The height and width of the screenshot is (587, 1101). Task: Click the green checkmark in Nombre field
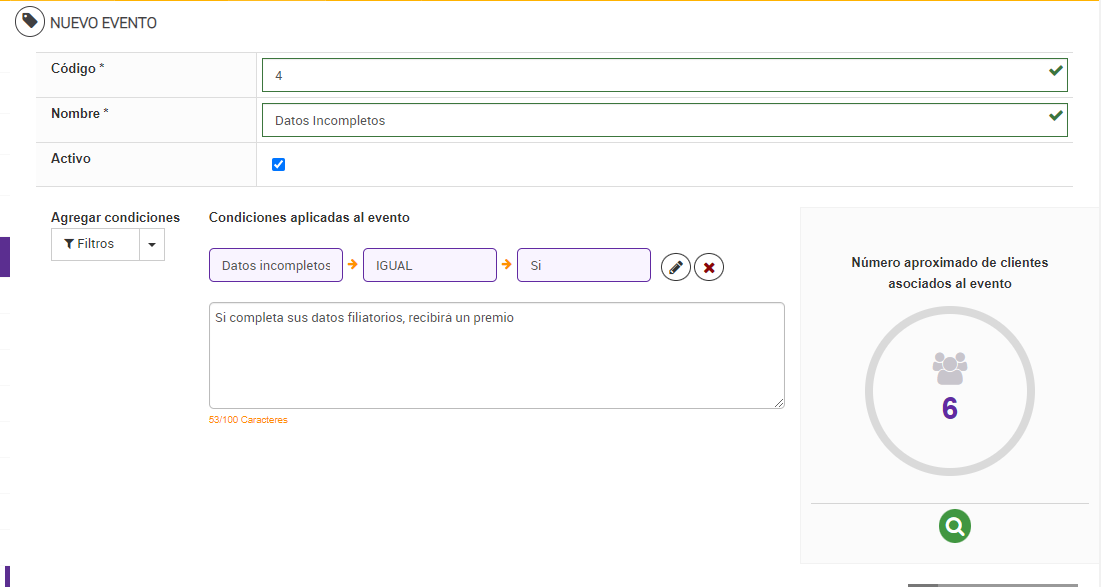pyautogui.click(x=1055, y=117)
